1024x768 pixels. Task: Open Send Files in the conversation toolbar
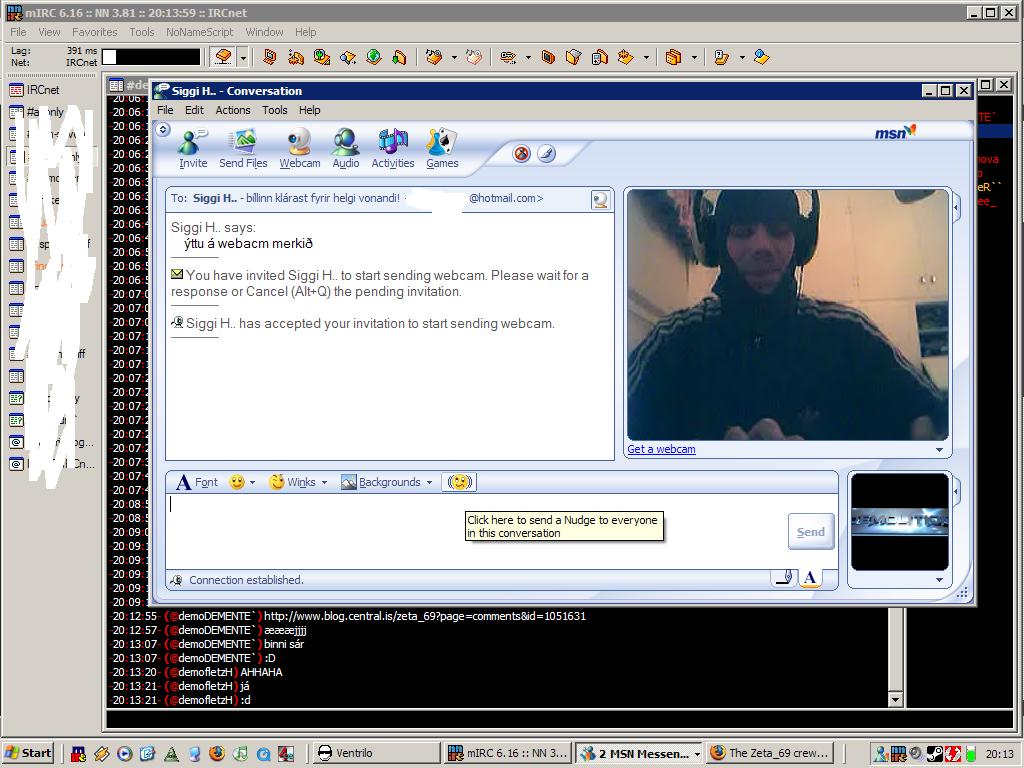(243, 150)
